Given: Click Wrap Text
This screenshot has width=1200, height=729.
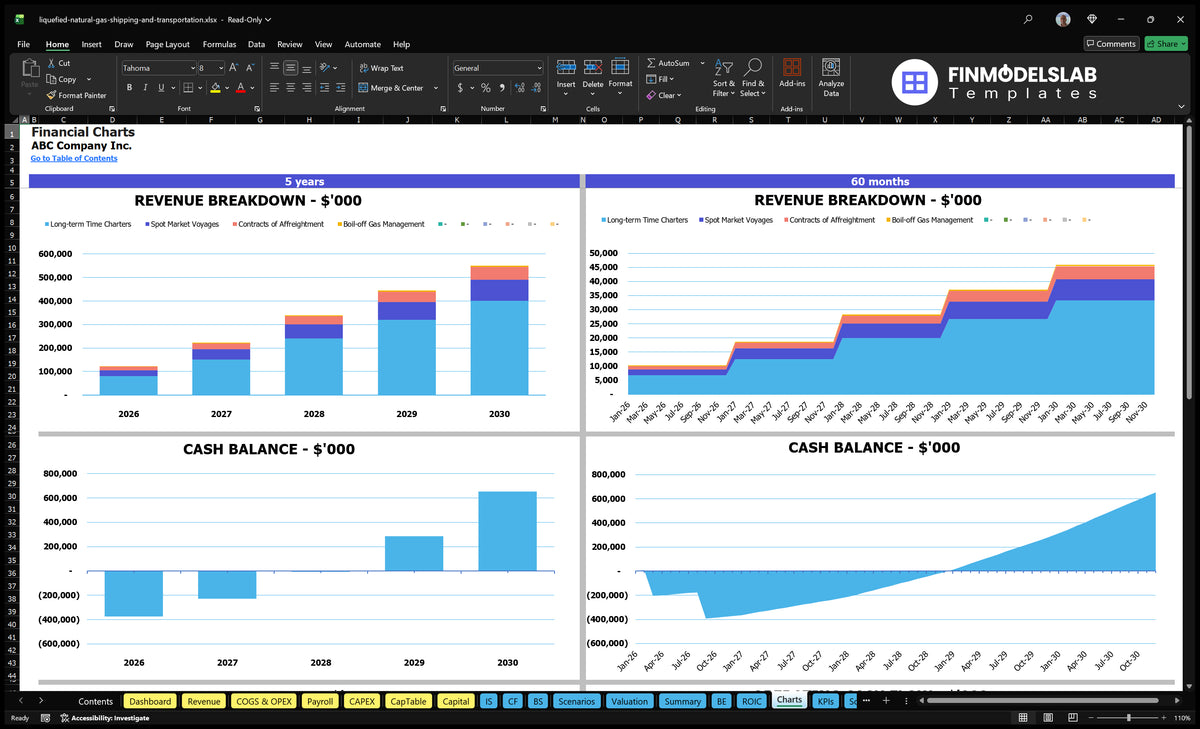Looking at the screenshot, I should tap(381, 68).
